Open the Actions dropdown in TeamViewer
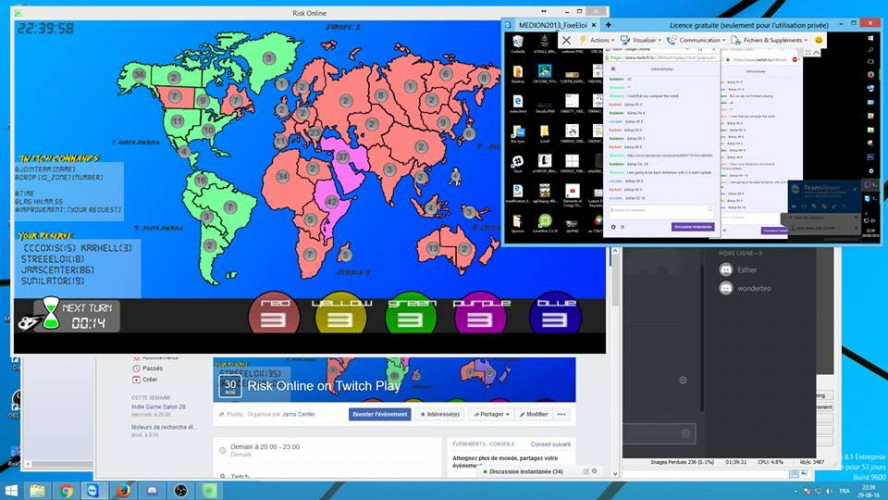 click(x=597, y=40)
